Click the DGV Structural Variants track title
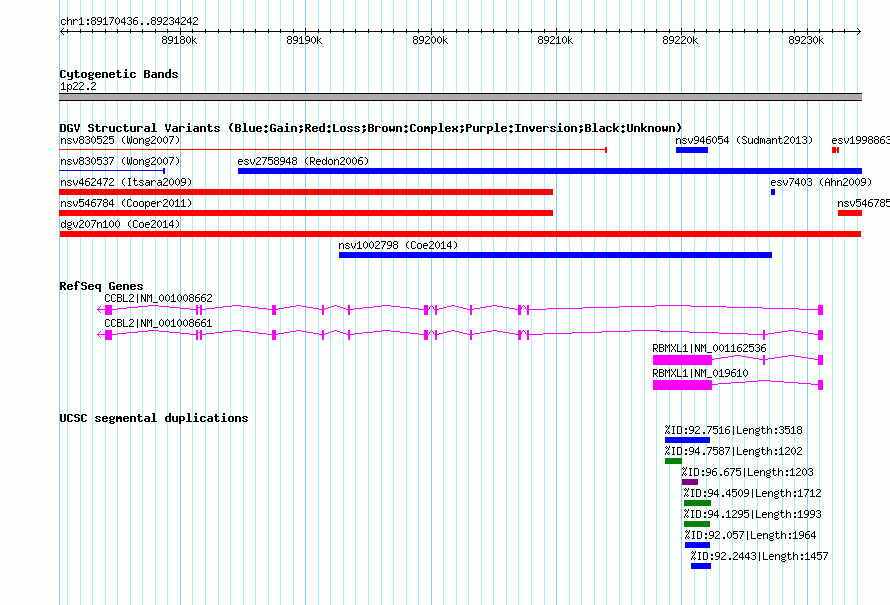Image resolution: width=890 pixels, height=605 pixels. (371, 128)
